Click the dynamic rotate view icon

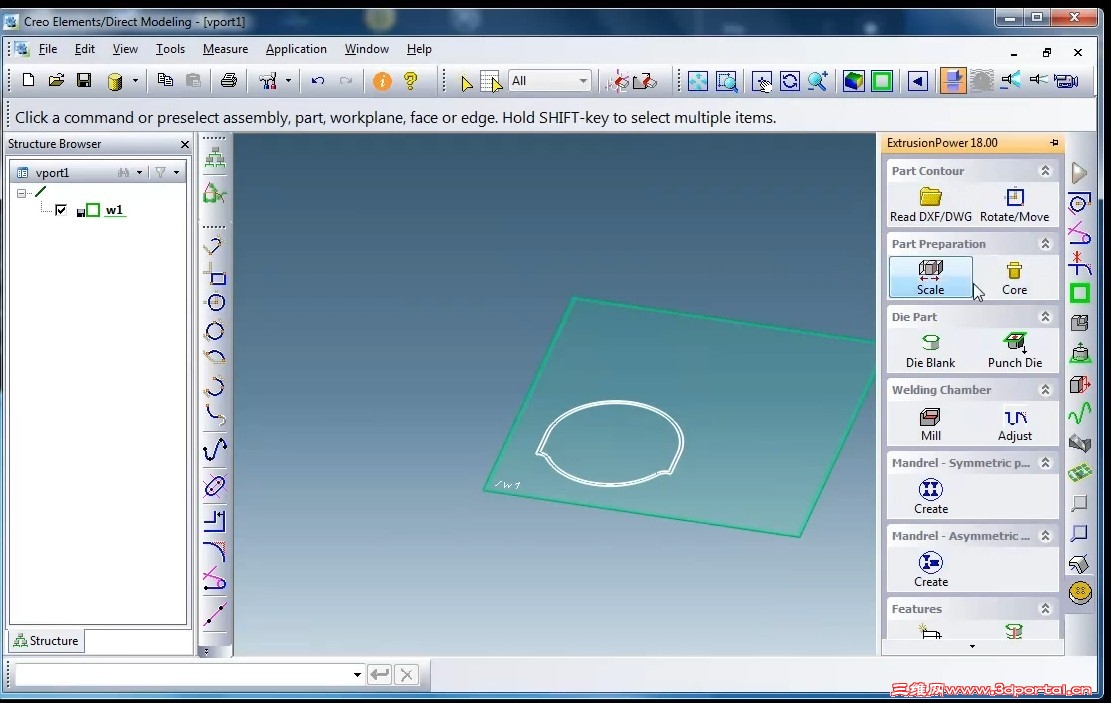click(x=789, y=81)
